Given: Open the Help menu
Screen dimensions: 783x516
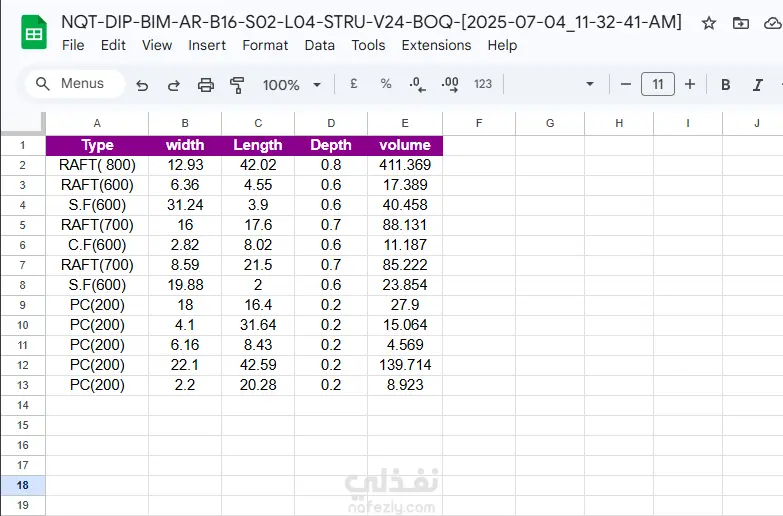Looking at the screenshot, I should (502, 45).
